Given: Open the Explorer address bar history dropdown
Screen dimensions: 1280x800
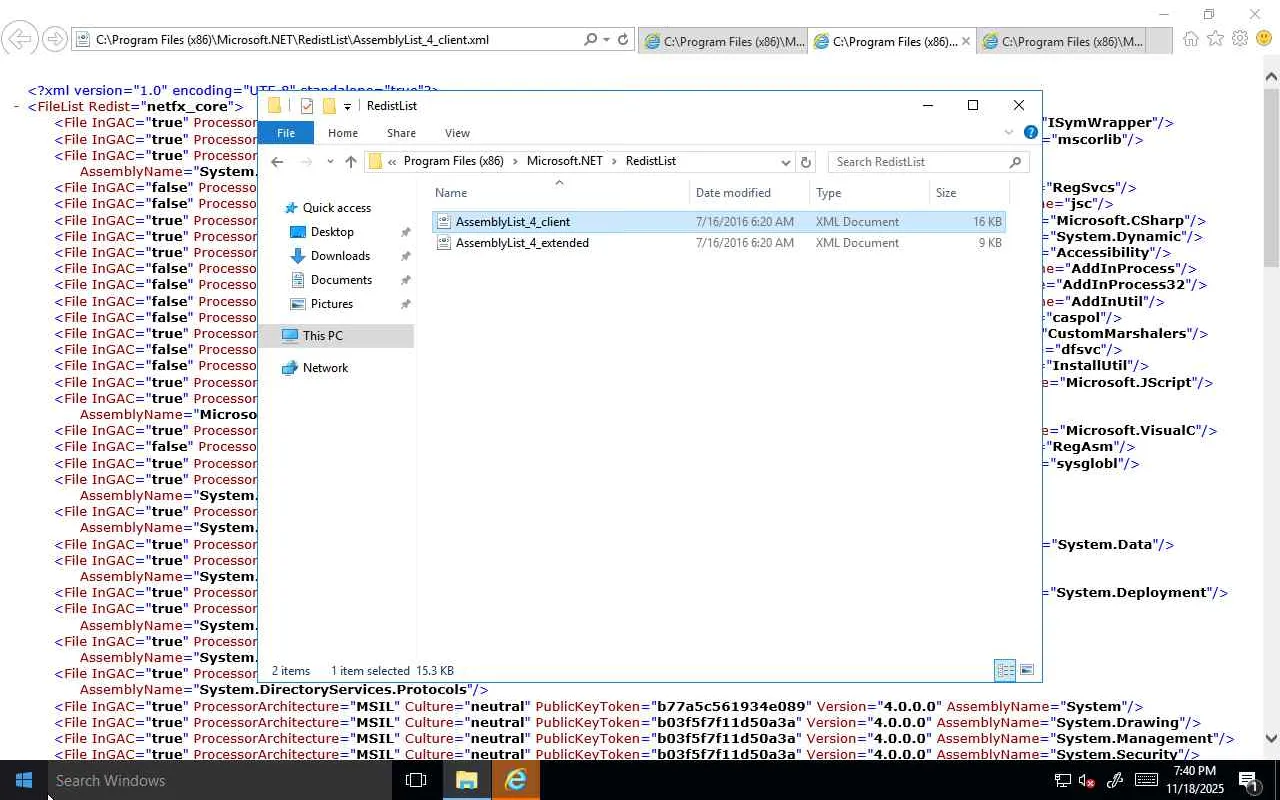Looking at the screenshot, I should (x=786, y=162).
